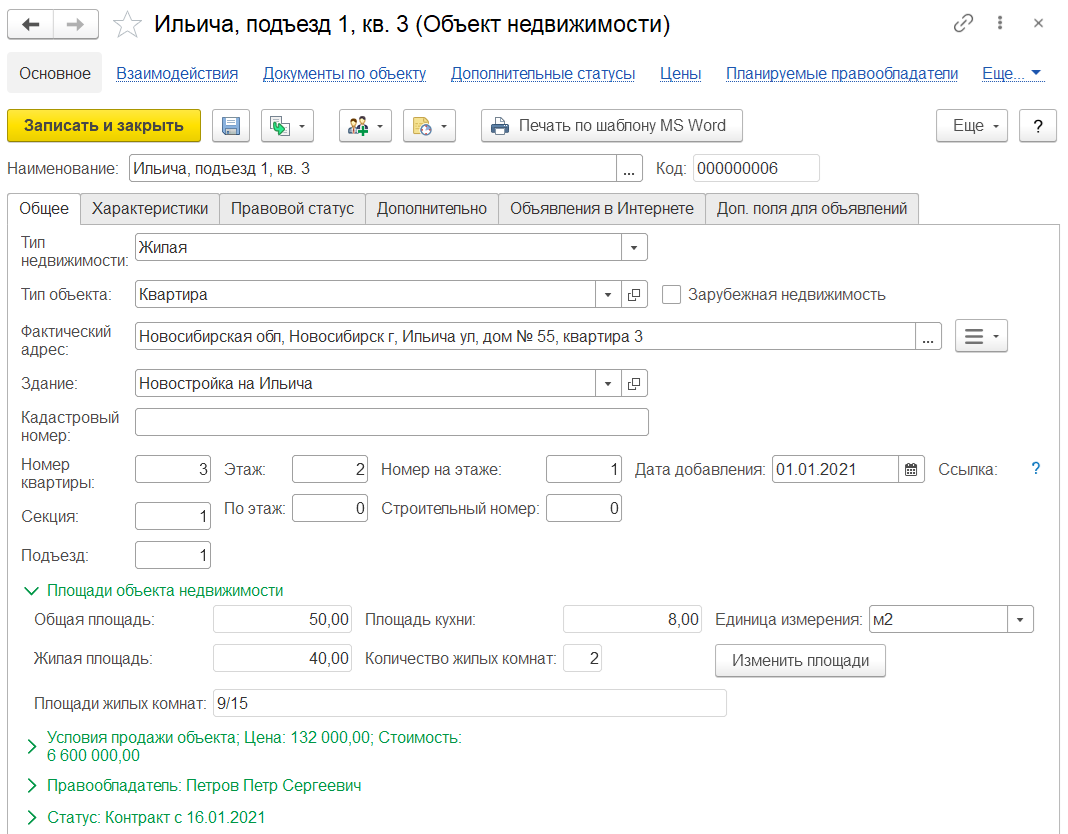Open the document-clock icon toolbar menu
The image size is (1068, 834).
pyautogui.click(x=429, y=126)
